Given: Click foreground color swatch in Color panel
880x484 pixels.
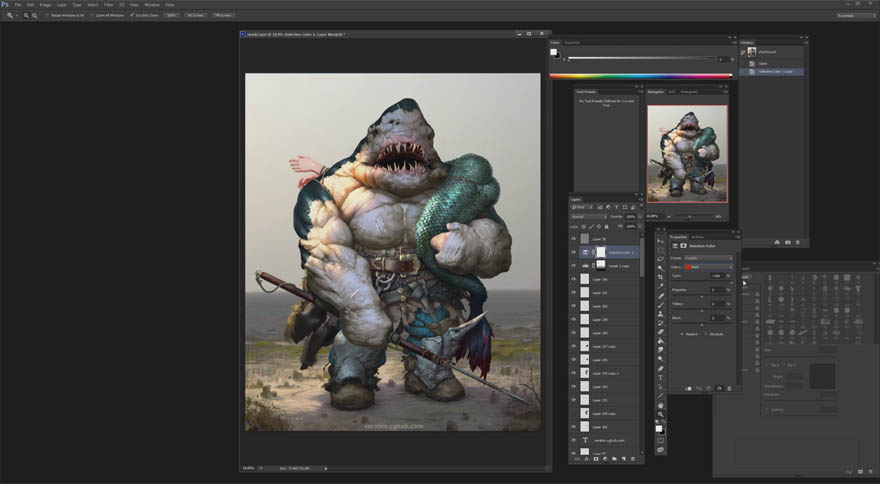Looking at the screenshot, I should (553, 52).
